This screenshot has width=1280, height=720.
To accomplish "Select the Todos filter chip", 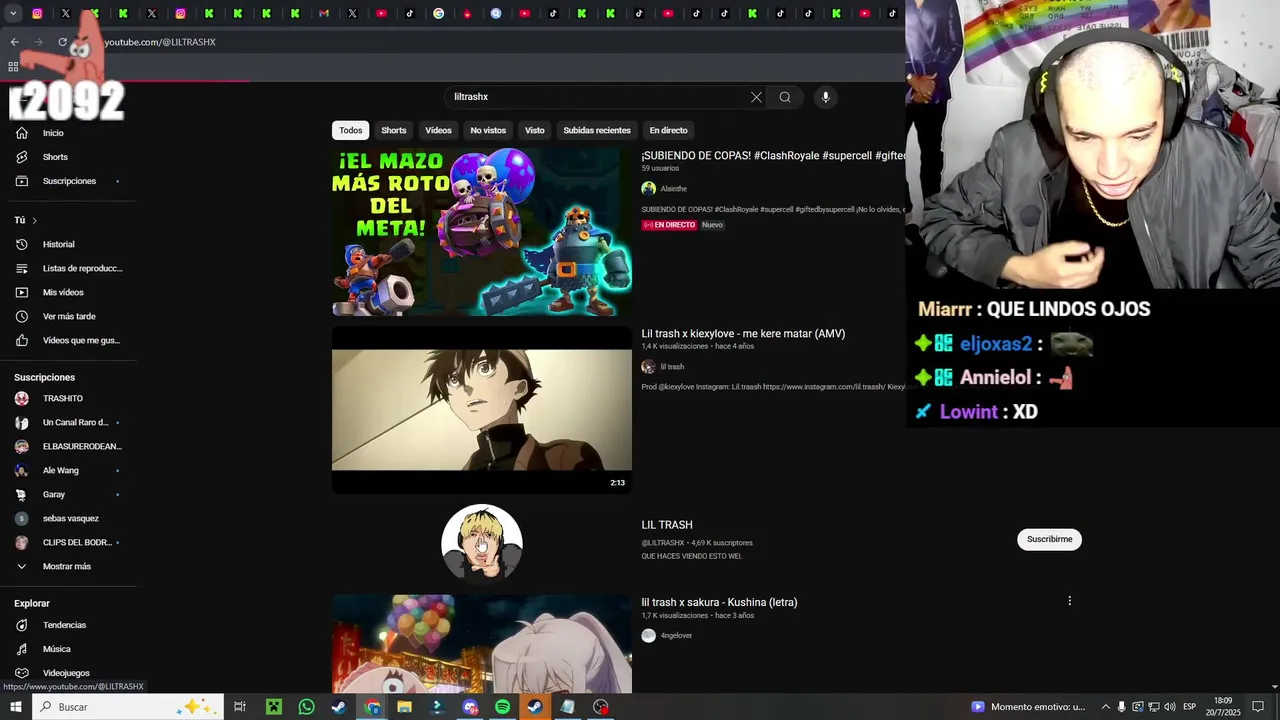I will (350, 130).
